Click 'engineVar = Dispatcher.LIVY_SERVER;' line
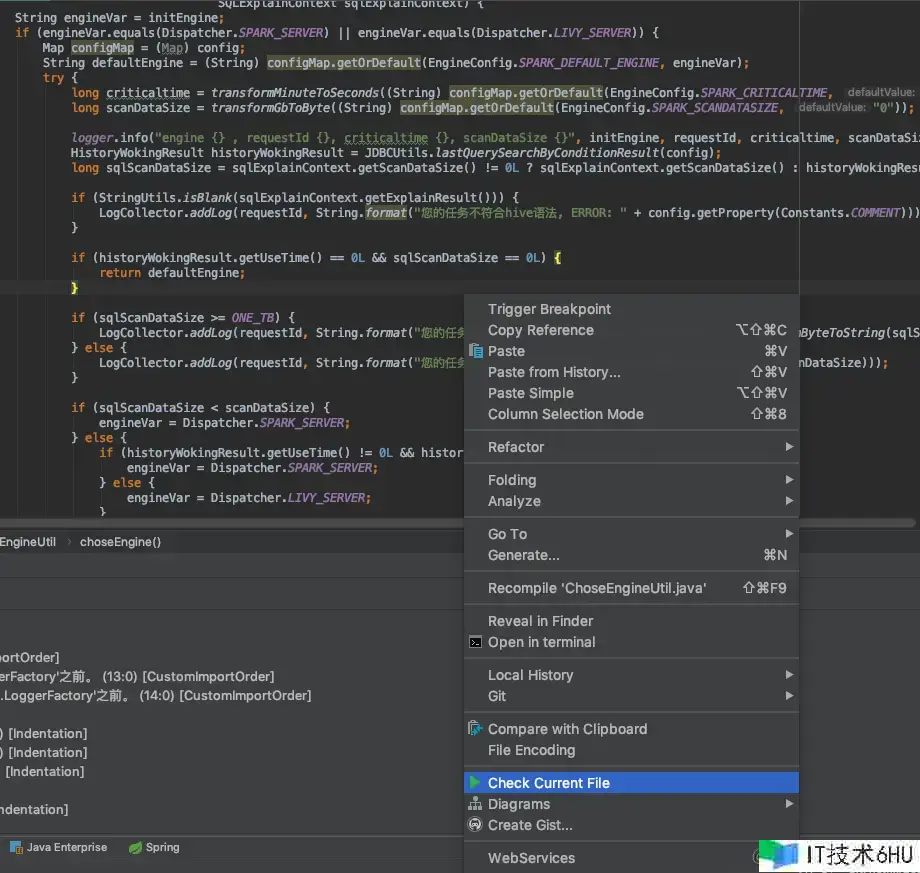Image resolution: width=920 pixels, height=873 pixels. pyautogui.click(x=249, y=498)
